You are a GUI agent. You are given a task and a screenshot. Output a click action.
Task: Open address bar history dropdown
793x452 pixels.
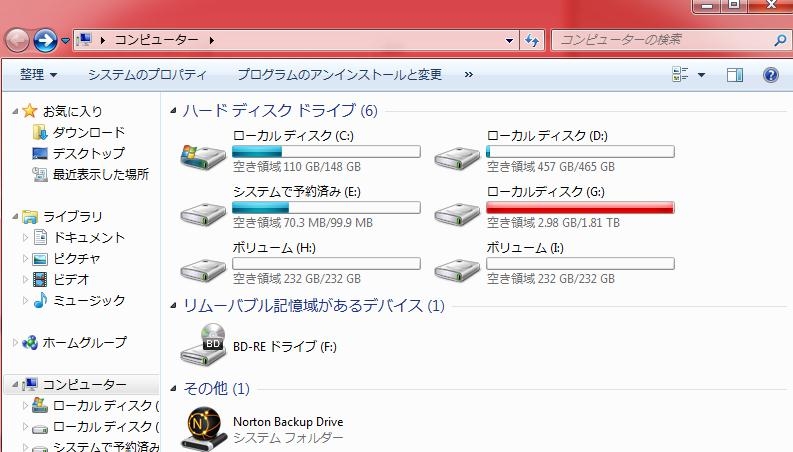tap(509, 40)
